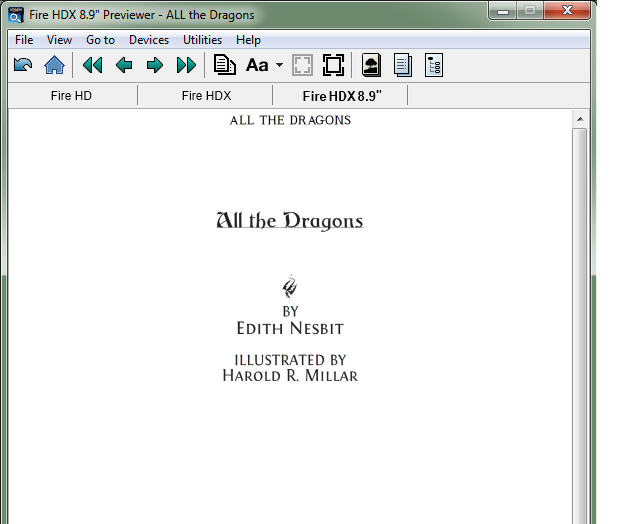Click the ALL THE DRAGONS header text

[290, 120]
